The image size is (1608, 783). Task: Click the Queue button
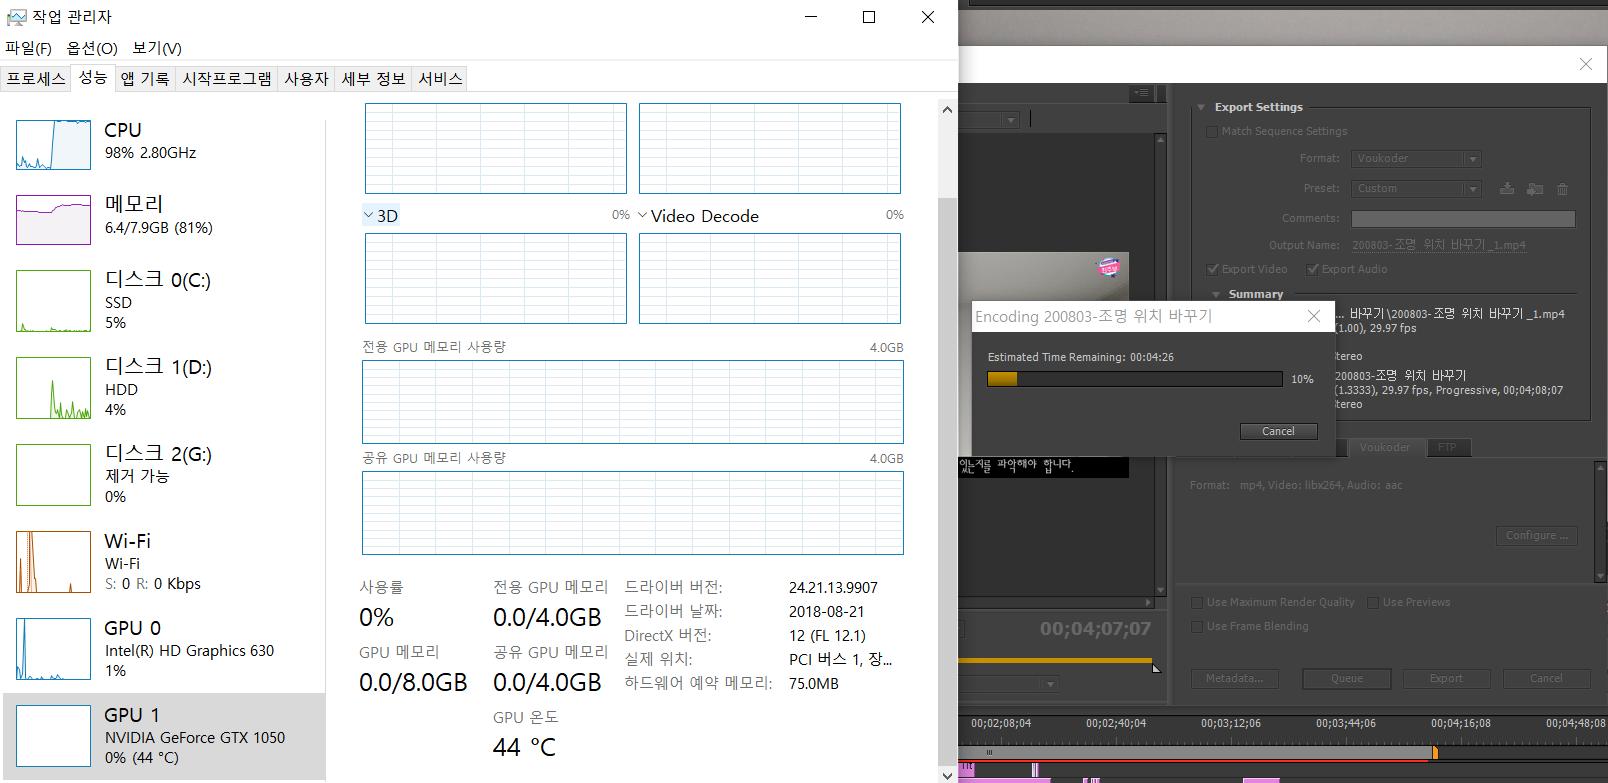pyautogui.click(x=1346, y=678)
